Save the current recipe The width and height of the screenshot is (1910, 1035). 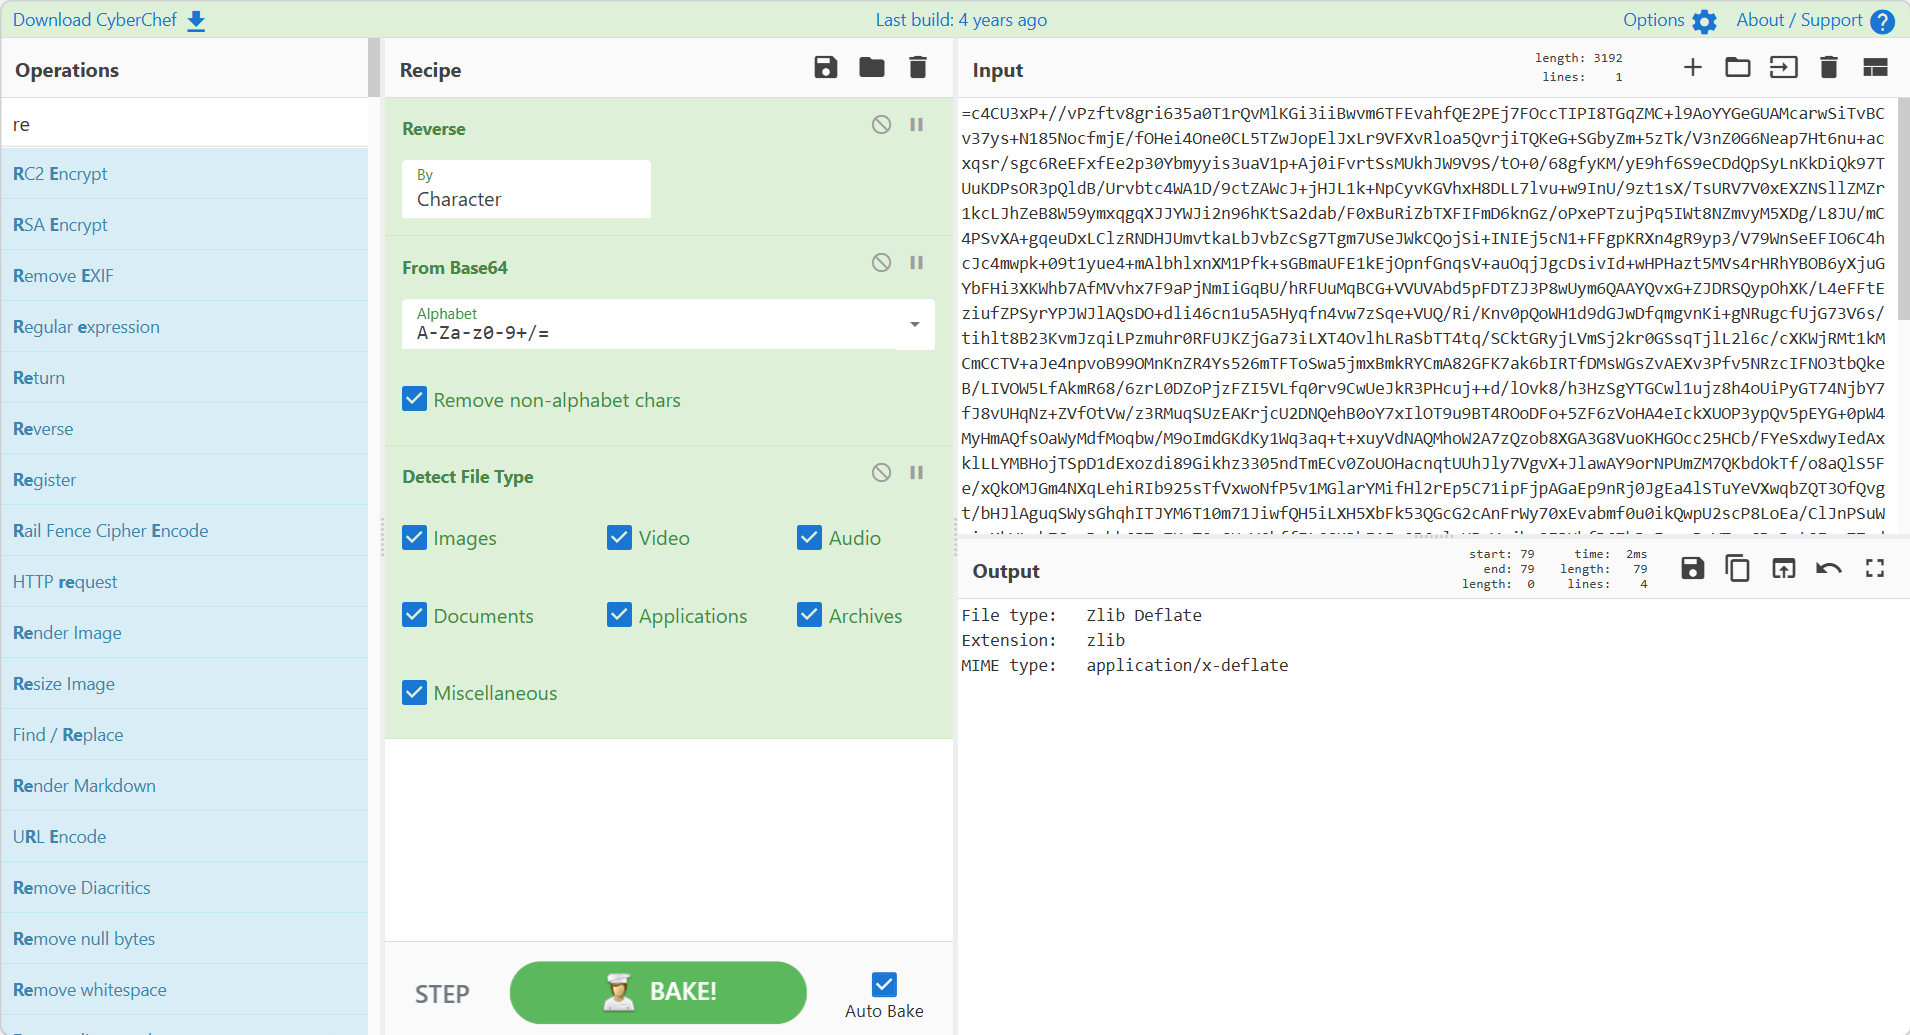point(825,68)
